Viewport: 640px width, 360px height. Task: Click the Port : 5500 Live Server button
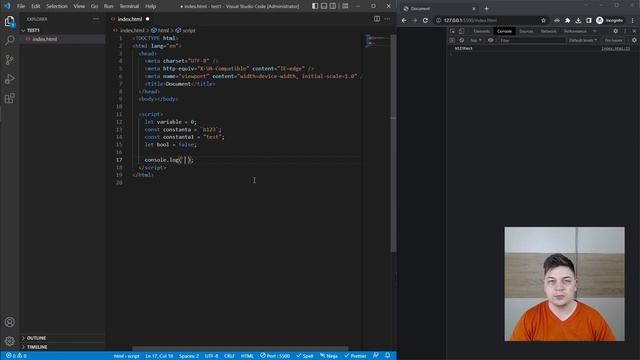275,356
